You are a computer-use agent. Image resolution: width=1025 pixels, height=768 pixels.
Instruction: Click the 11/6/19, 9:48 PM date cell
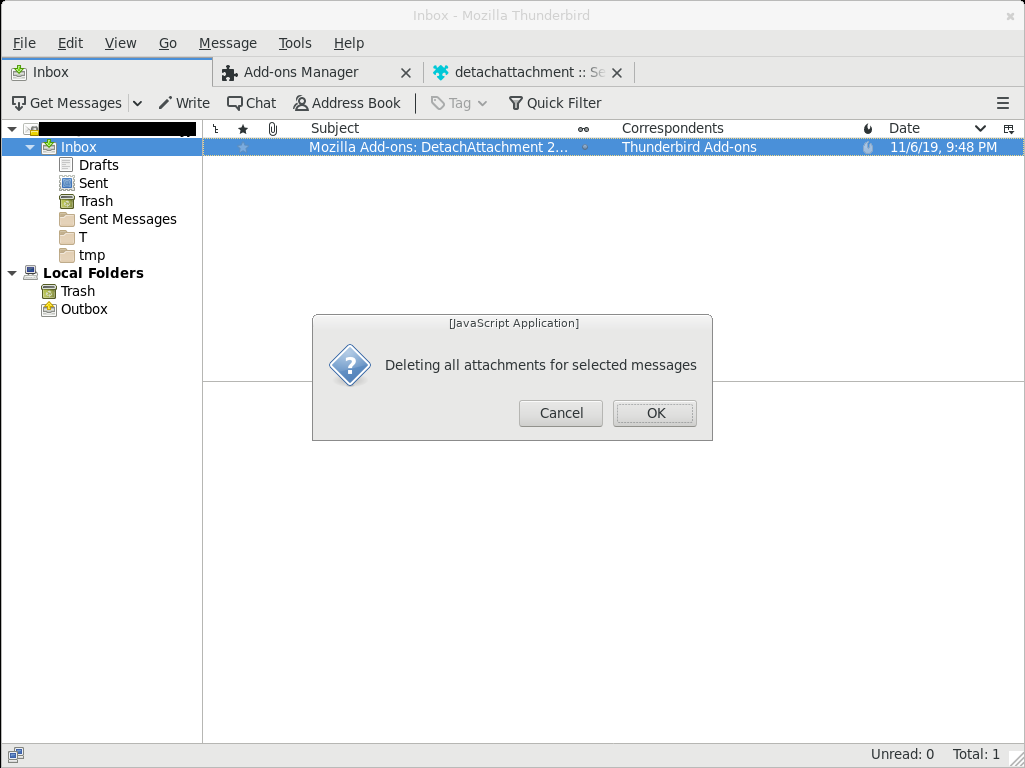(943, 147)
